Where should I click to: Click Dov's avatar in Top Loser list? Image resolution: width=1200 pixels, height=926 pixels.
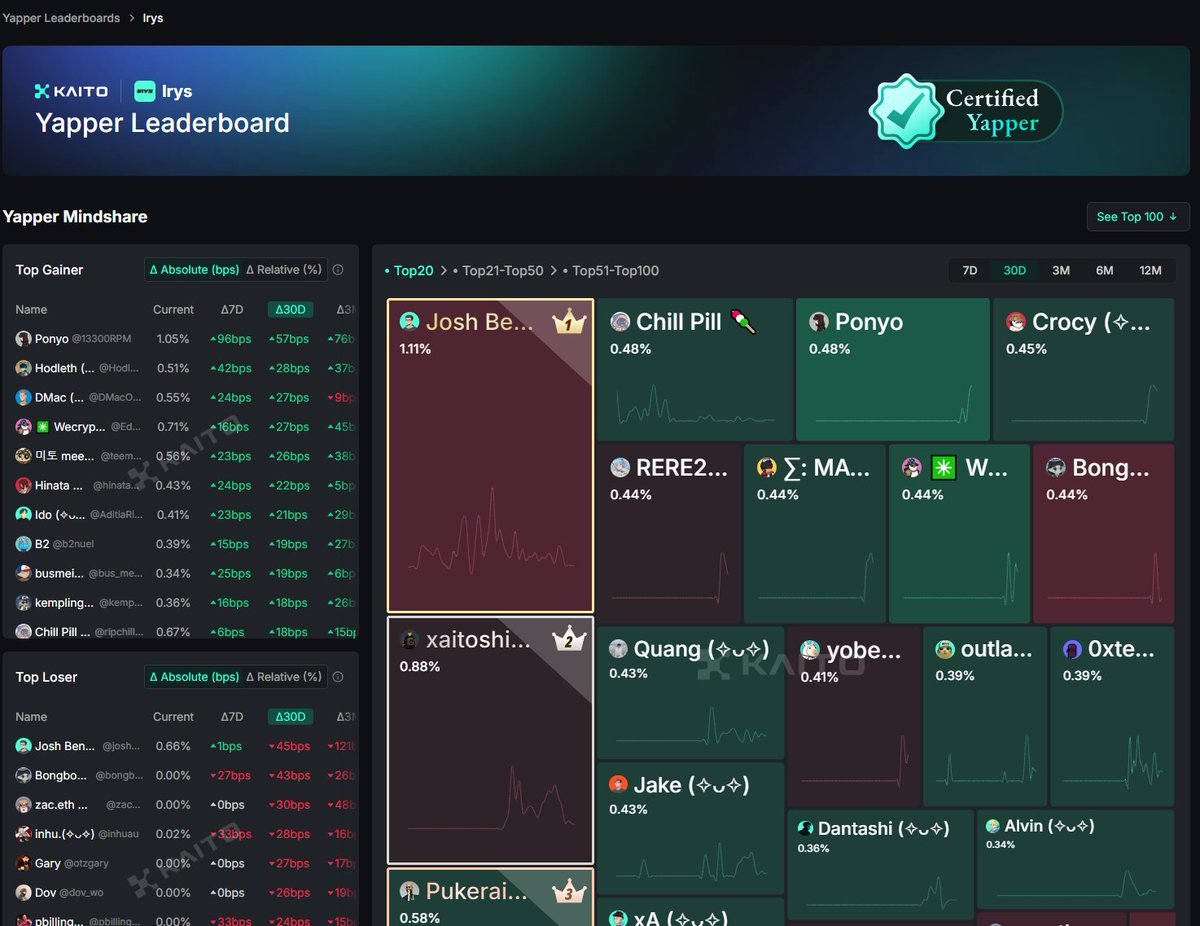tap(23, 892)
